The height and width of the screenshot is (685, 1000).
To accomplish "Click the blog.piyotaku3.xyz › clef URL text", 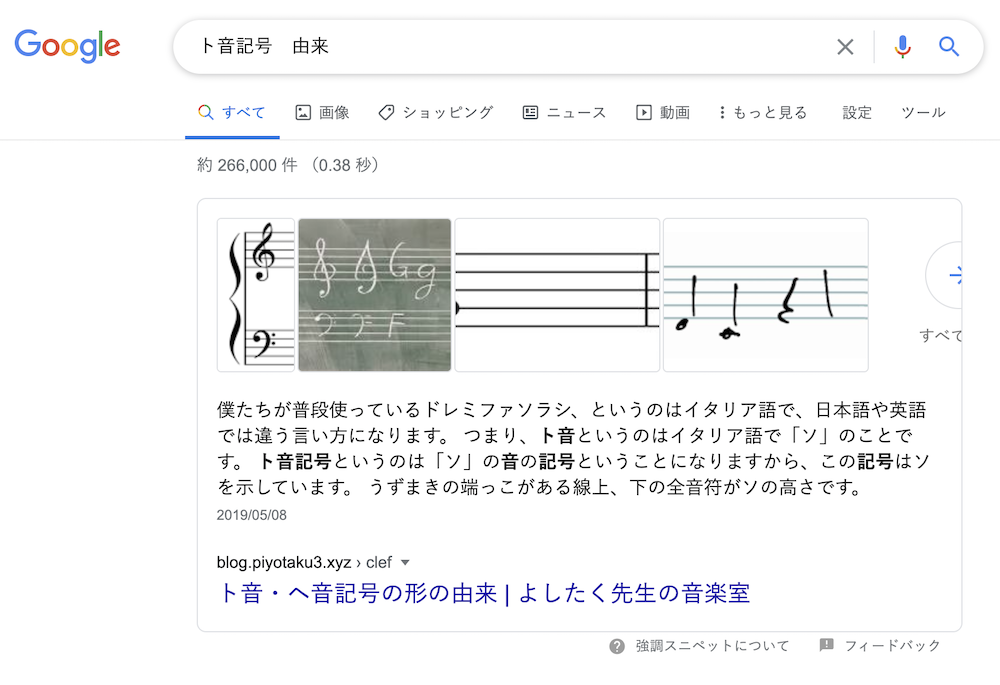I will [304, 563].
